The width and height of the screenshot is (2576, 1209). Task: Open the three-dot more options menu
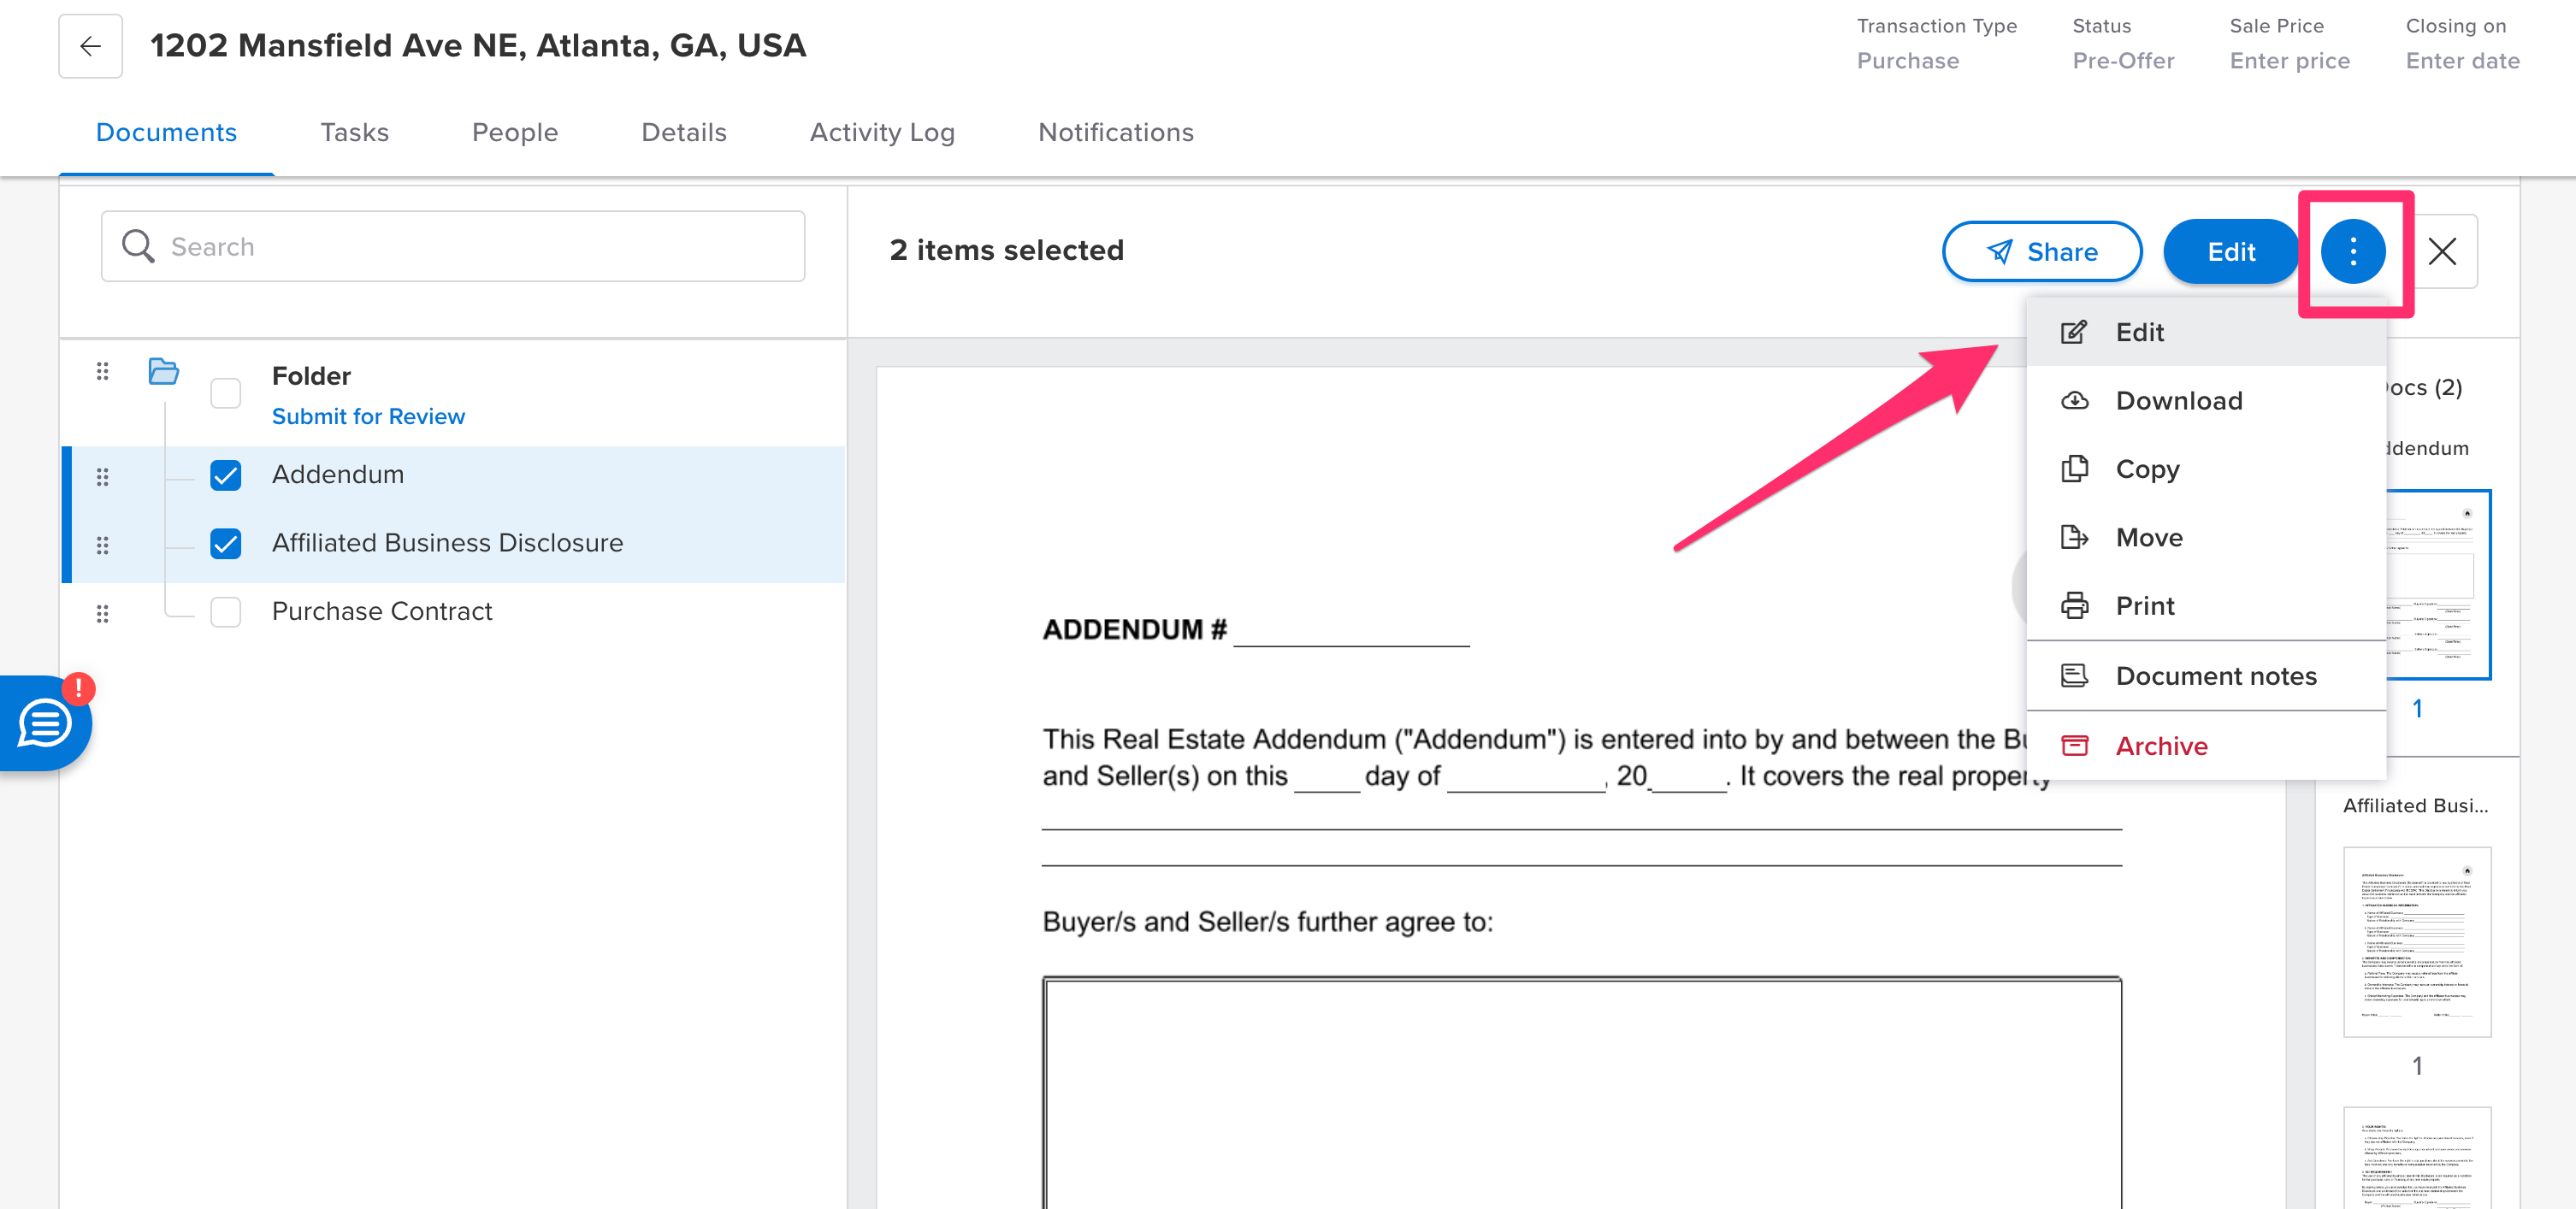[2354, 251]
